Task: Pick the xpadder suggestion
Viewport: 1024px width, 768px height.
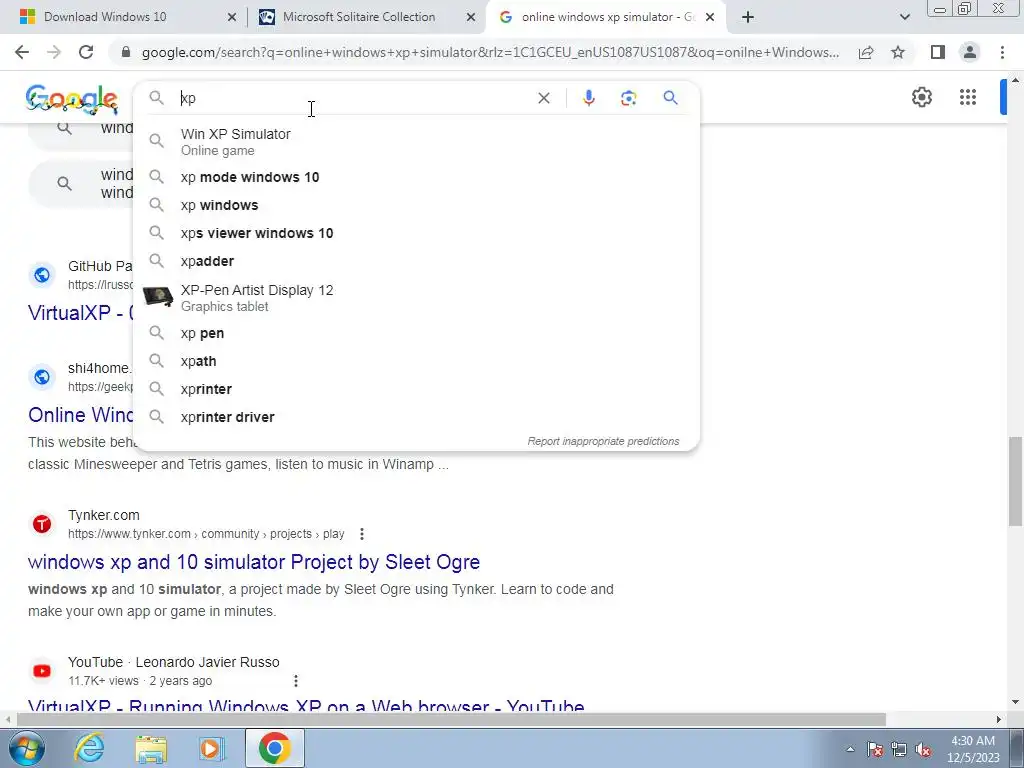Action: click(x=417, y=261)
